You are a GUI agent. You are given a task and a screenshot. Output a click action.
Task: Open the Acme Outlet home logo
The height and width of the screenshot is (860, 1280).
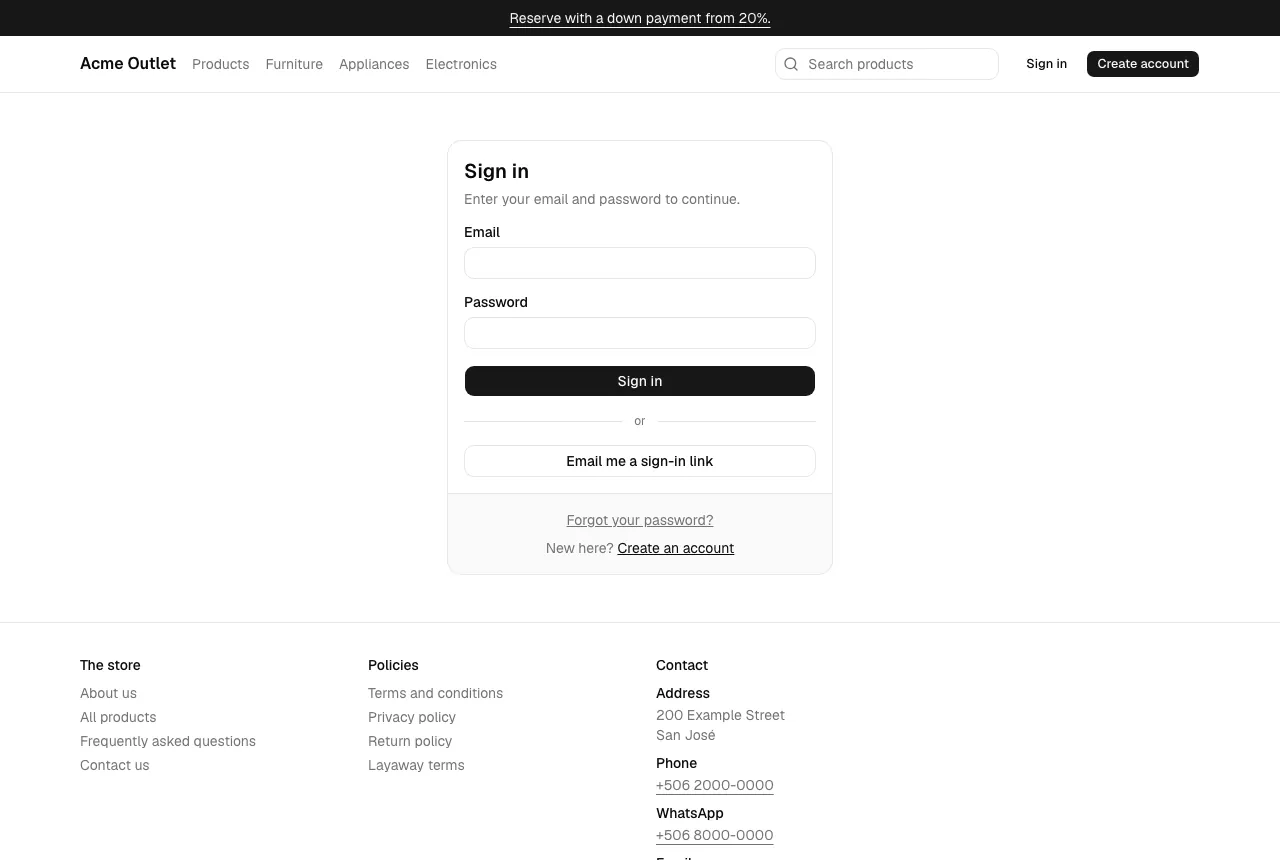click(128, 64)
